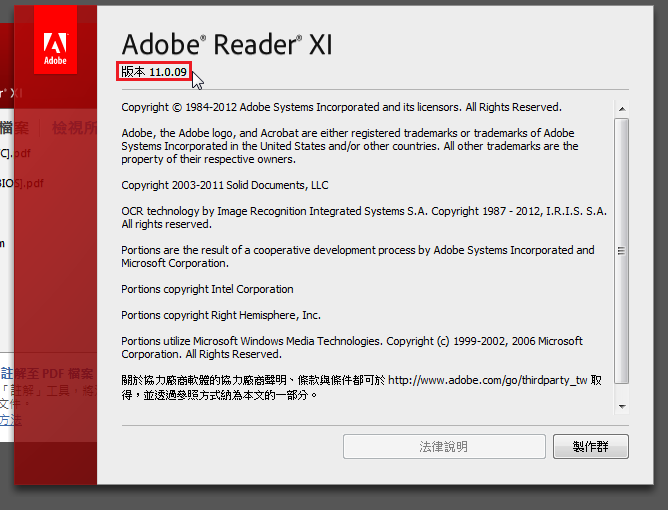Open the recent file ending in IOS].pdf
The image size is (668, 510).
[22, 183]
